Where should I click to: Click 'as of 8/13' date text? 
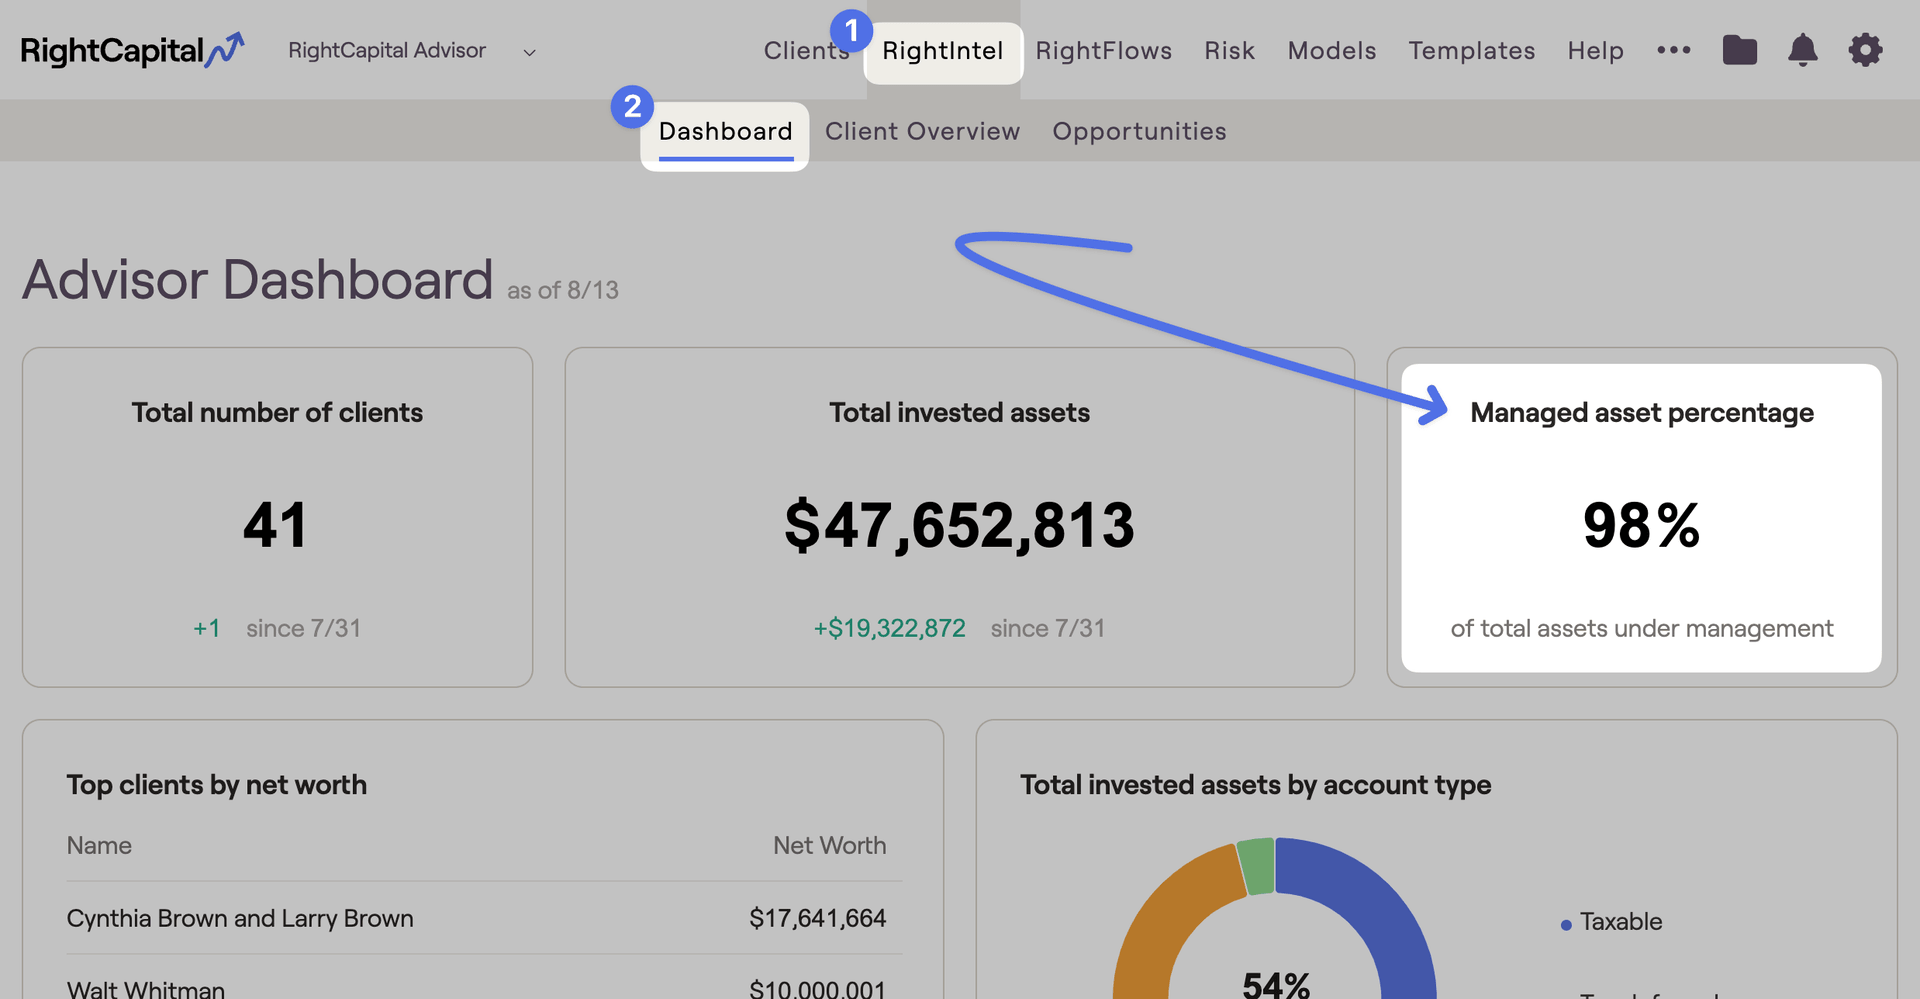click(x=563, y=291)
